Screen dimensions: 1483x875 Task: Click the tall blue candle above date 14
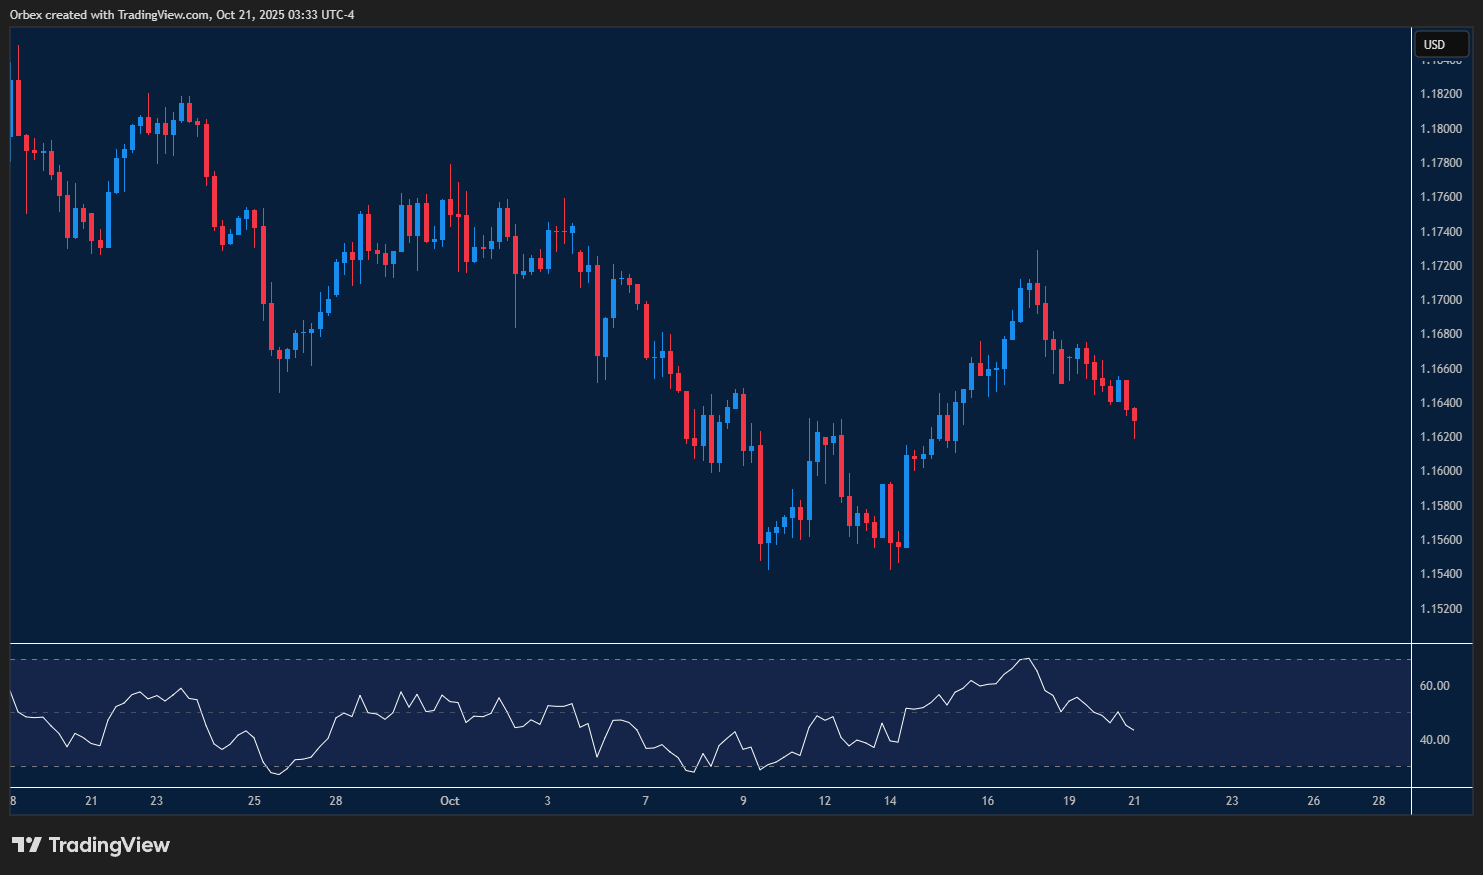coord(906,501)
